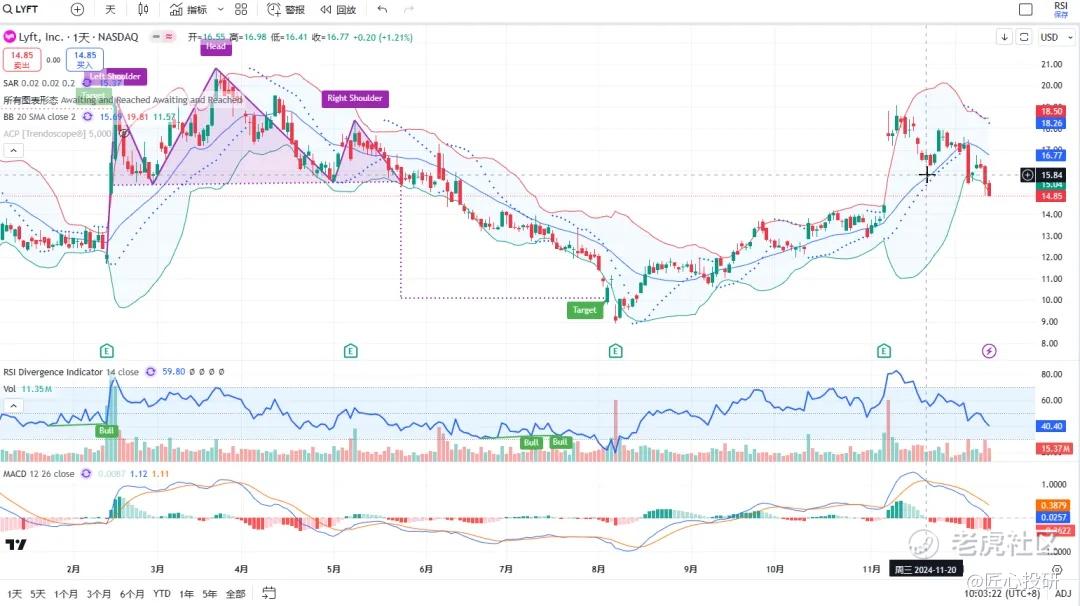The width and height of the screenshot is (1080, 606).
Task: Set the range to 全部
Action: [236, 594]
